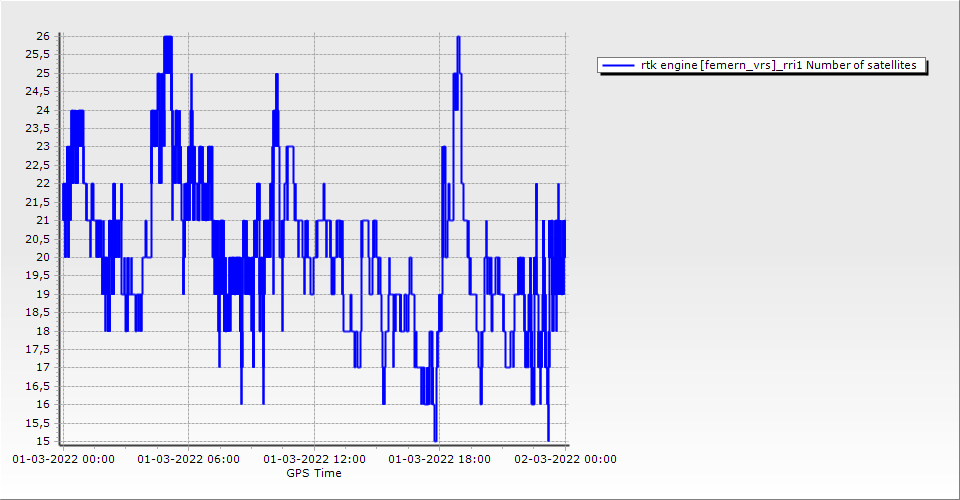
Task: Select the "21" value on y-axis
Action: point(42,220)
